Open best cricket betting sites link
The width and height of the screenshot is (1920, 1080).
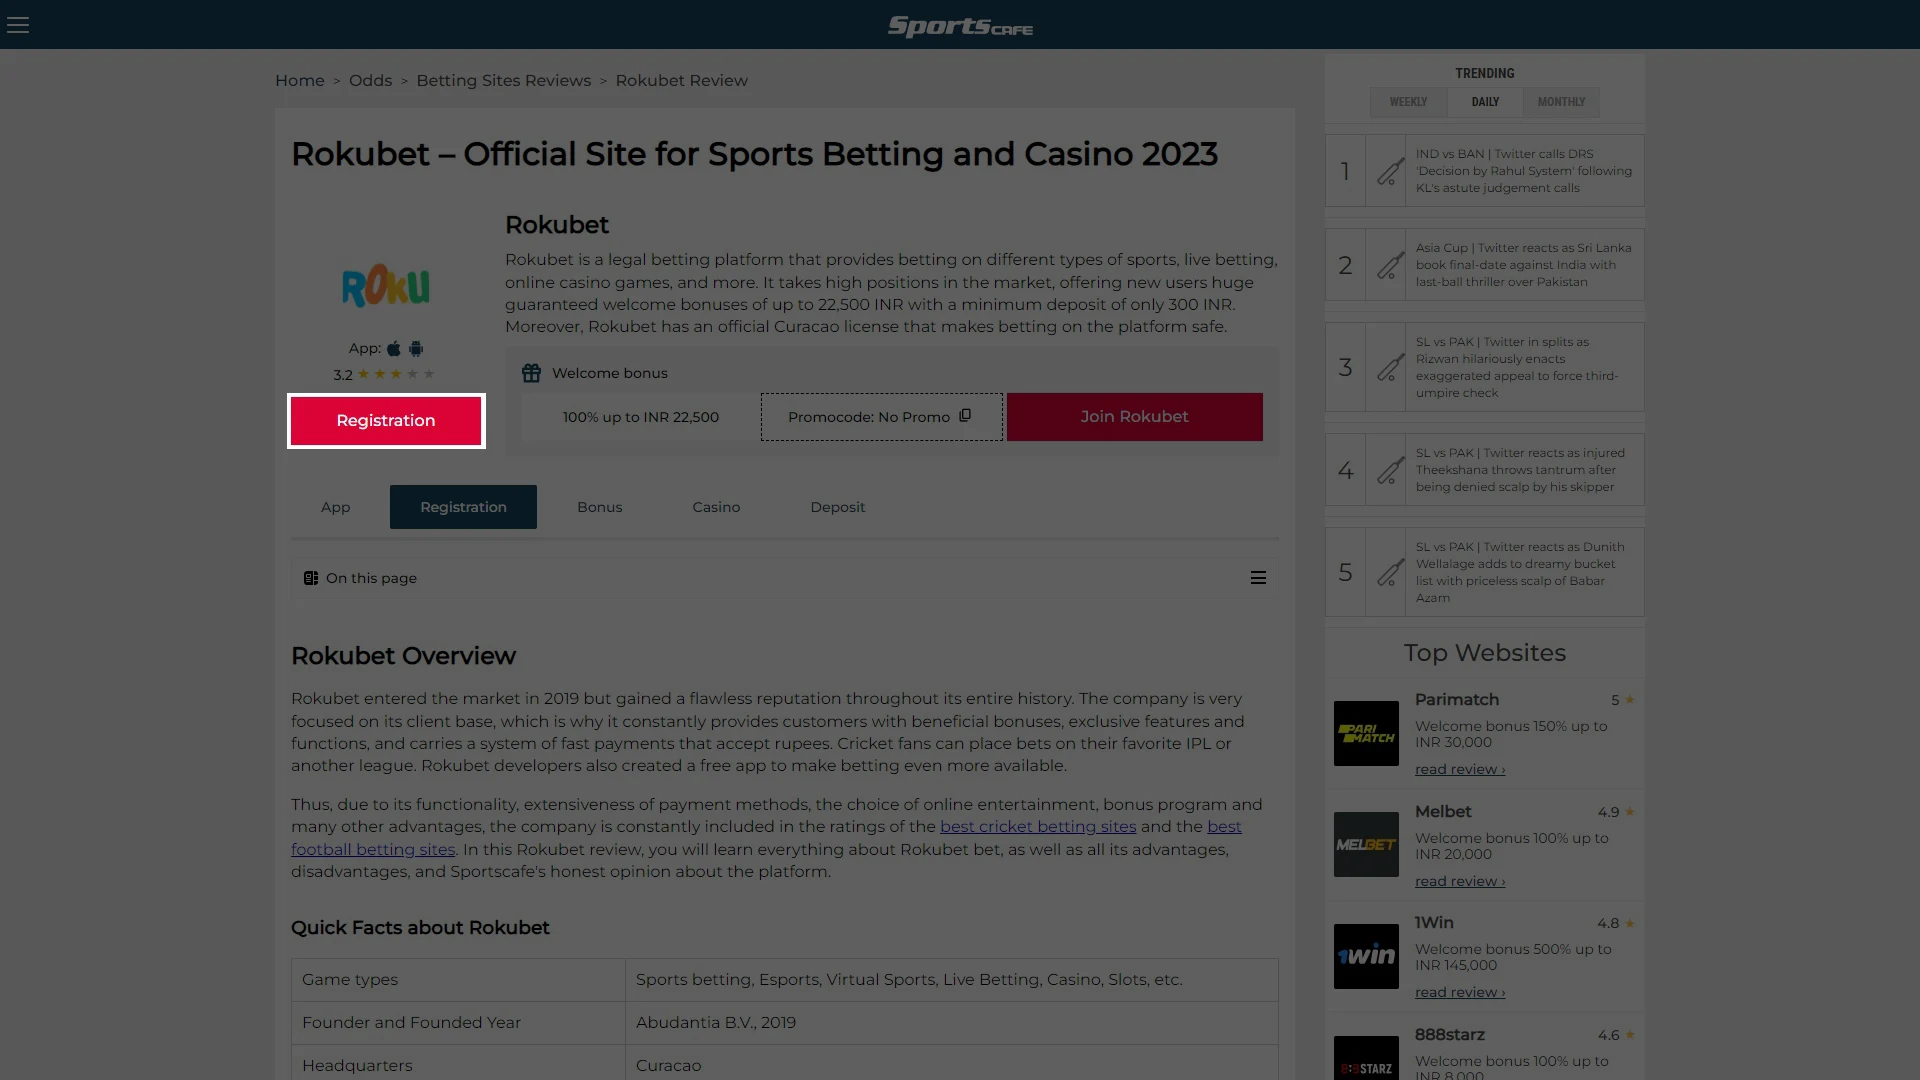click(x=1038, y=827)
